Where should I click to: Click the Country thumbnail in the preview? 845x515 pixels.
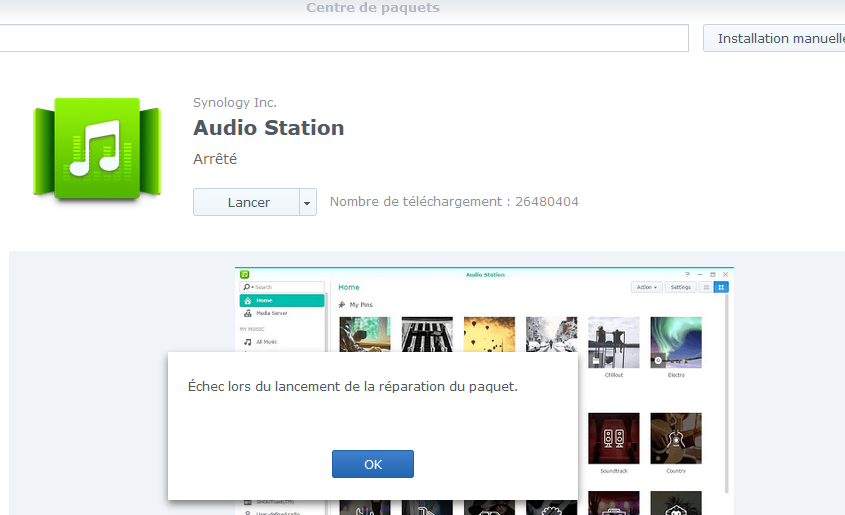click(x=676, y=439)
